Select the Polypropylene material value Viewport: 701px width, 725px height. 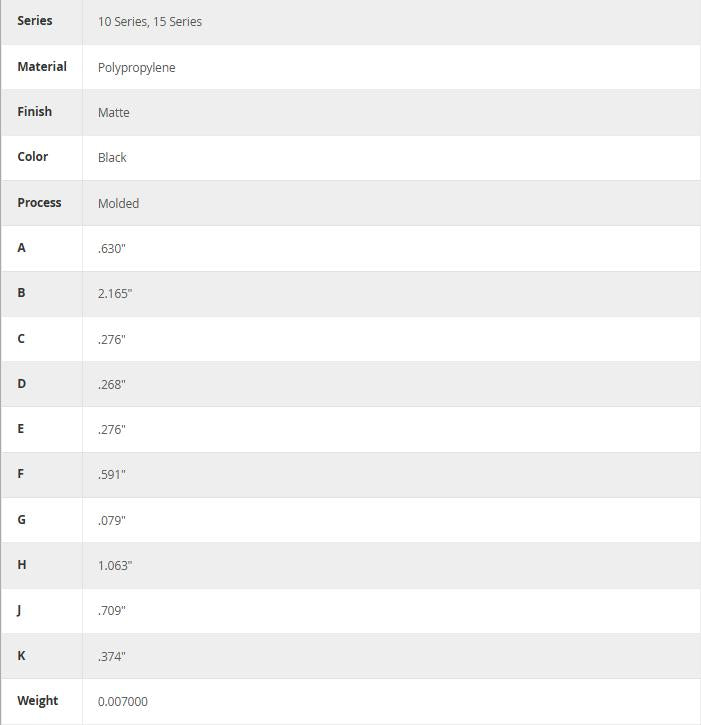tap(137, 68)
